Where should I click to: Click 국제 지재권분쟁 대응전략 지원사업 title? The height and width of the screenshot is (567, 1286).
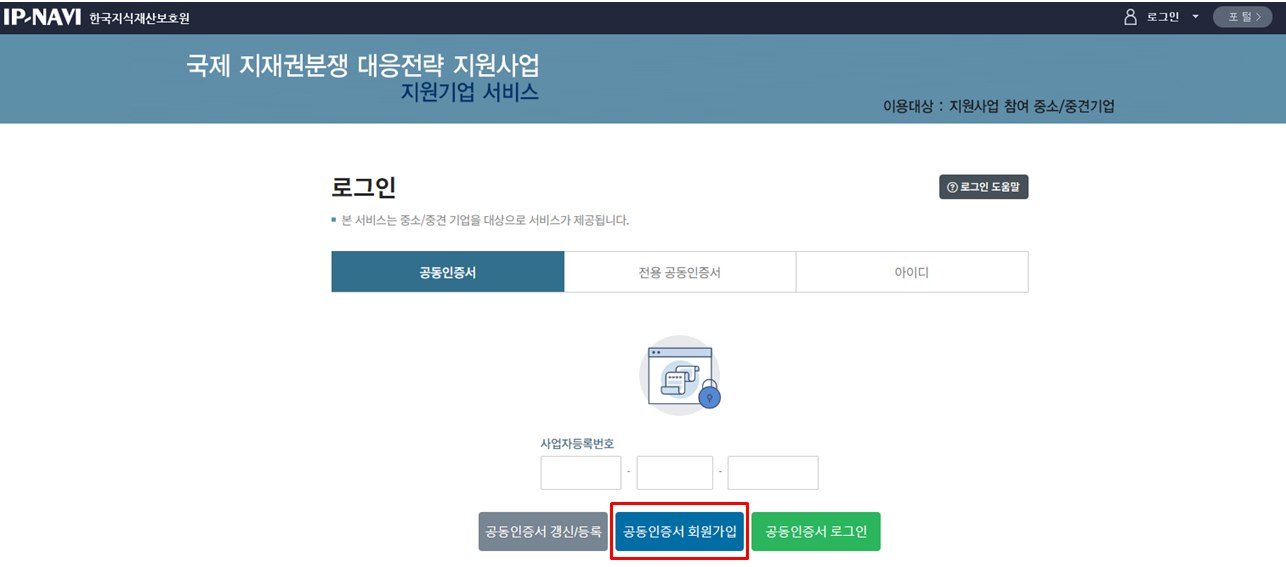click(x=363, y=66)
